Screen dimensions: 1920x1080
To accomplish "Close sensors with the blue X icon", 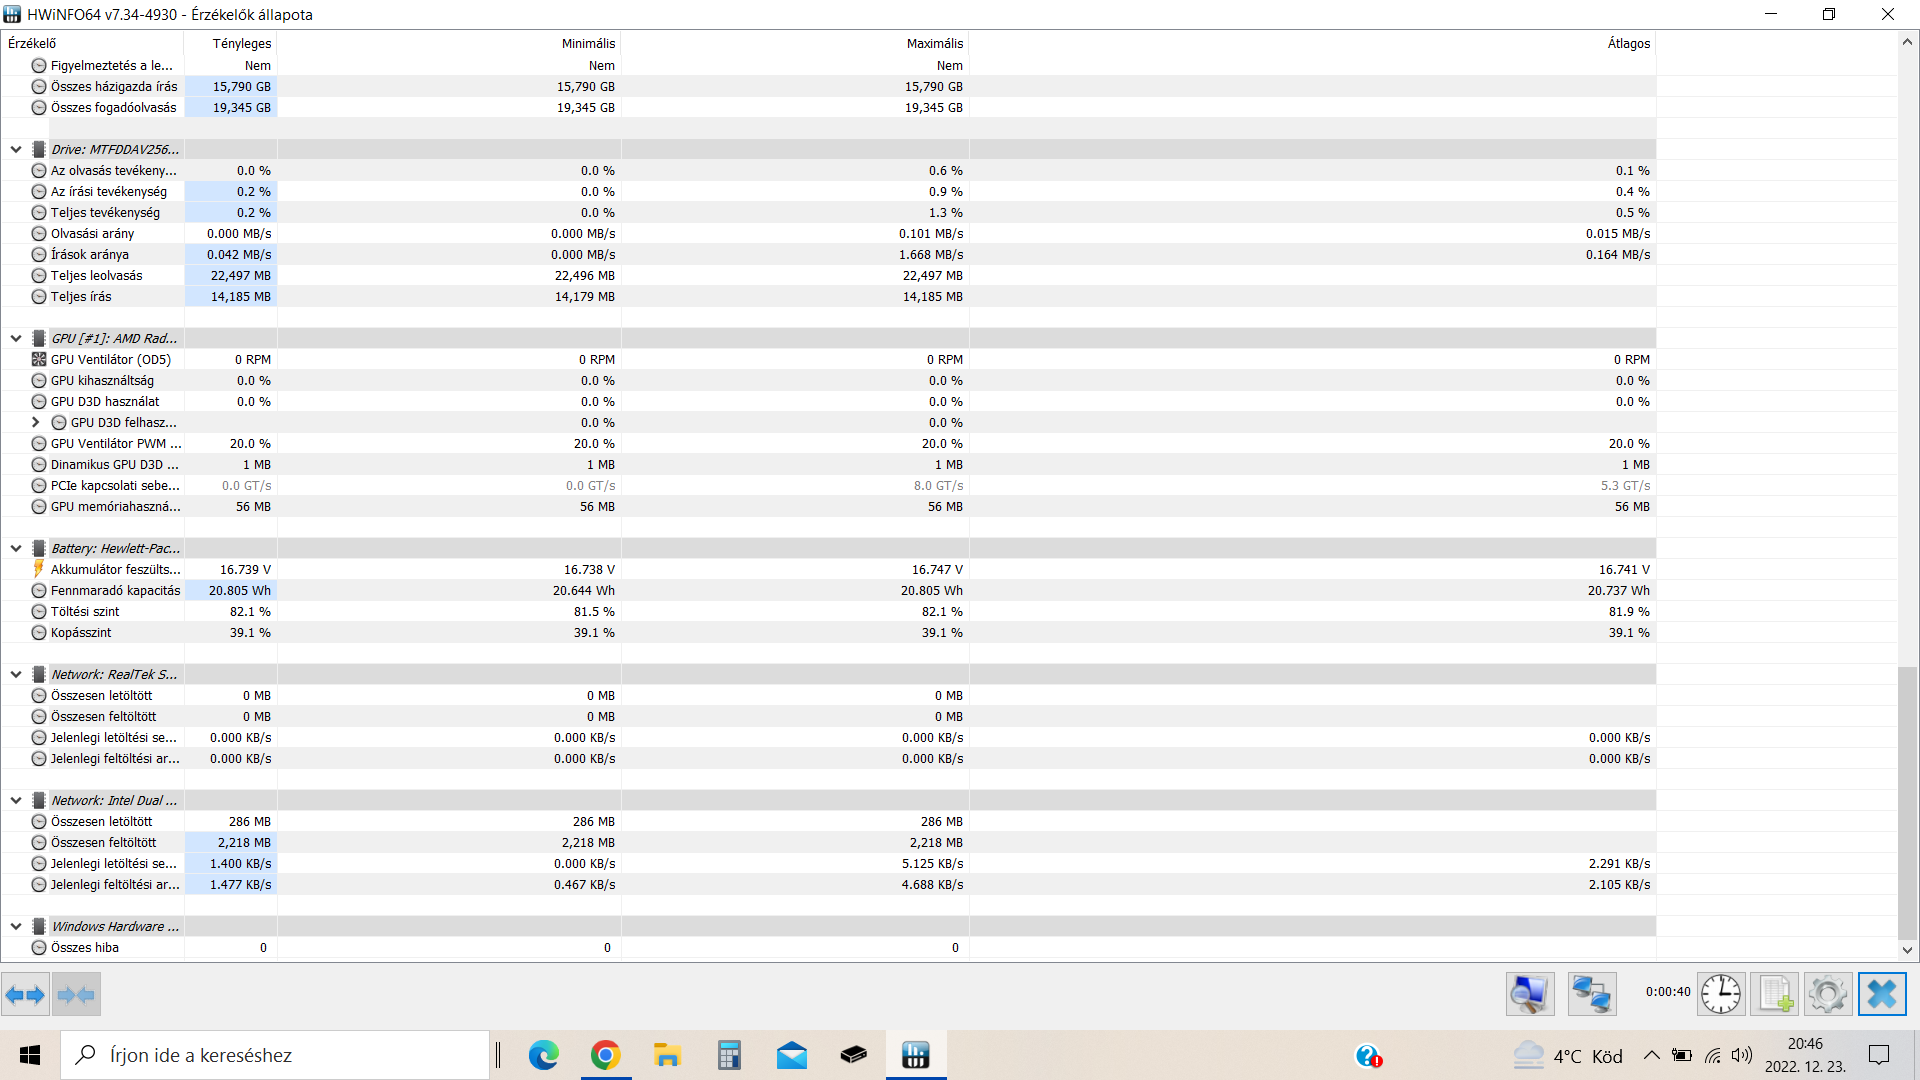I will [1882, 994].
